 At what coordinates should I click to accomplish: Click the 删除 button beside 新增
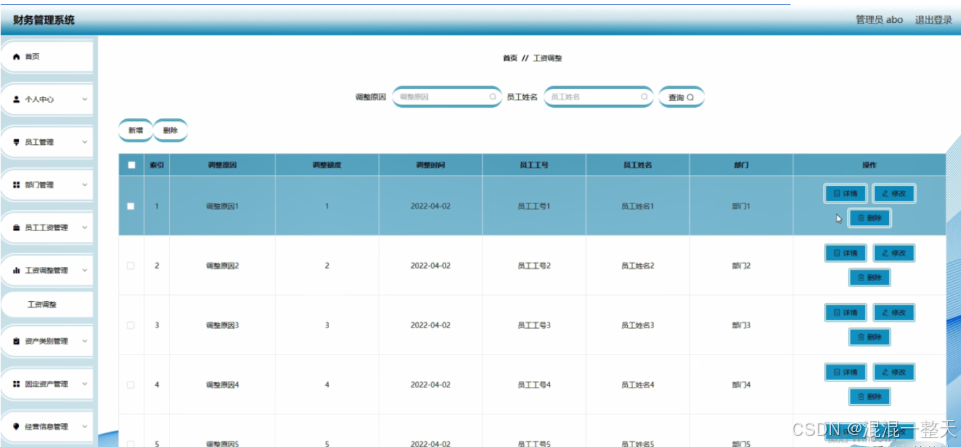point(170,130)
